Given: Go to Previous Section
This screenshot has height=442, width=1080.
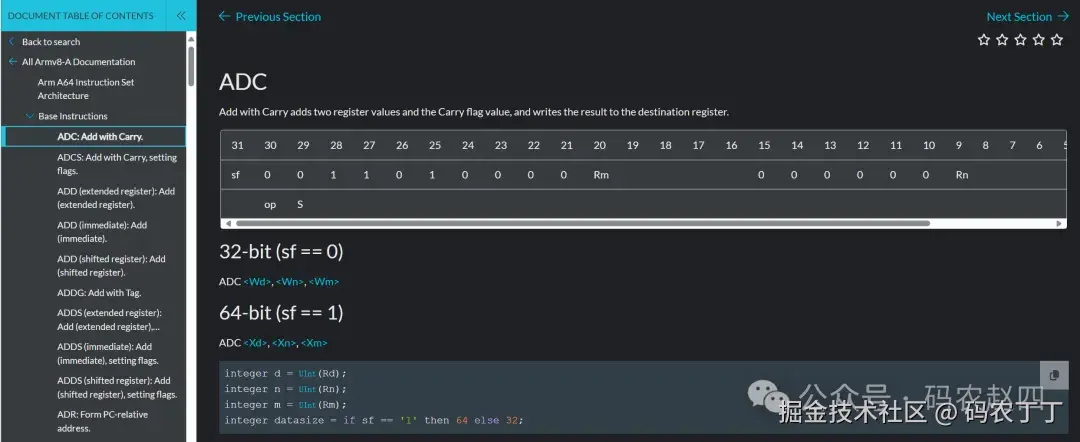Looking at the screenshot, I should (x=270, y=16).
